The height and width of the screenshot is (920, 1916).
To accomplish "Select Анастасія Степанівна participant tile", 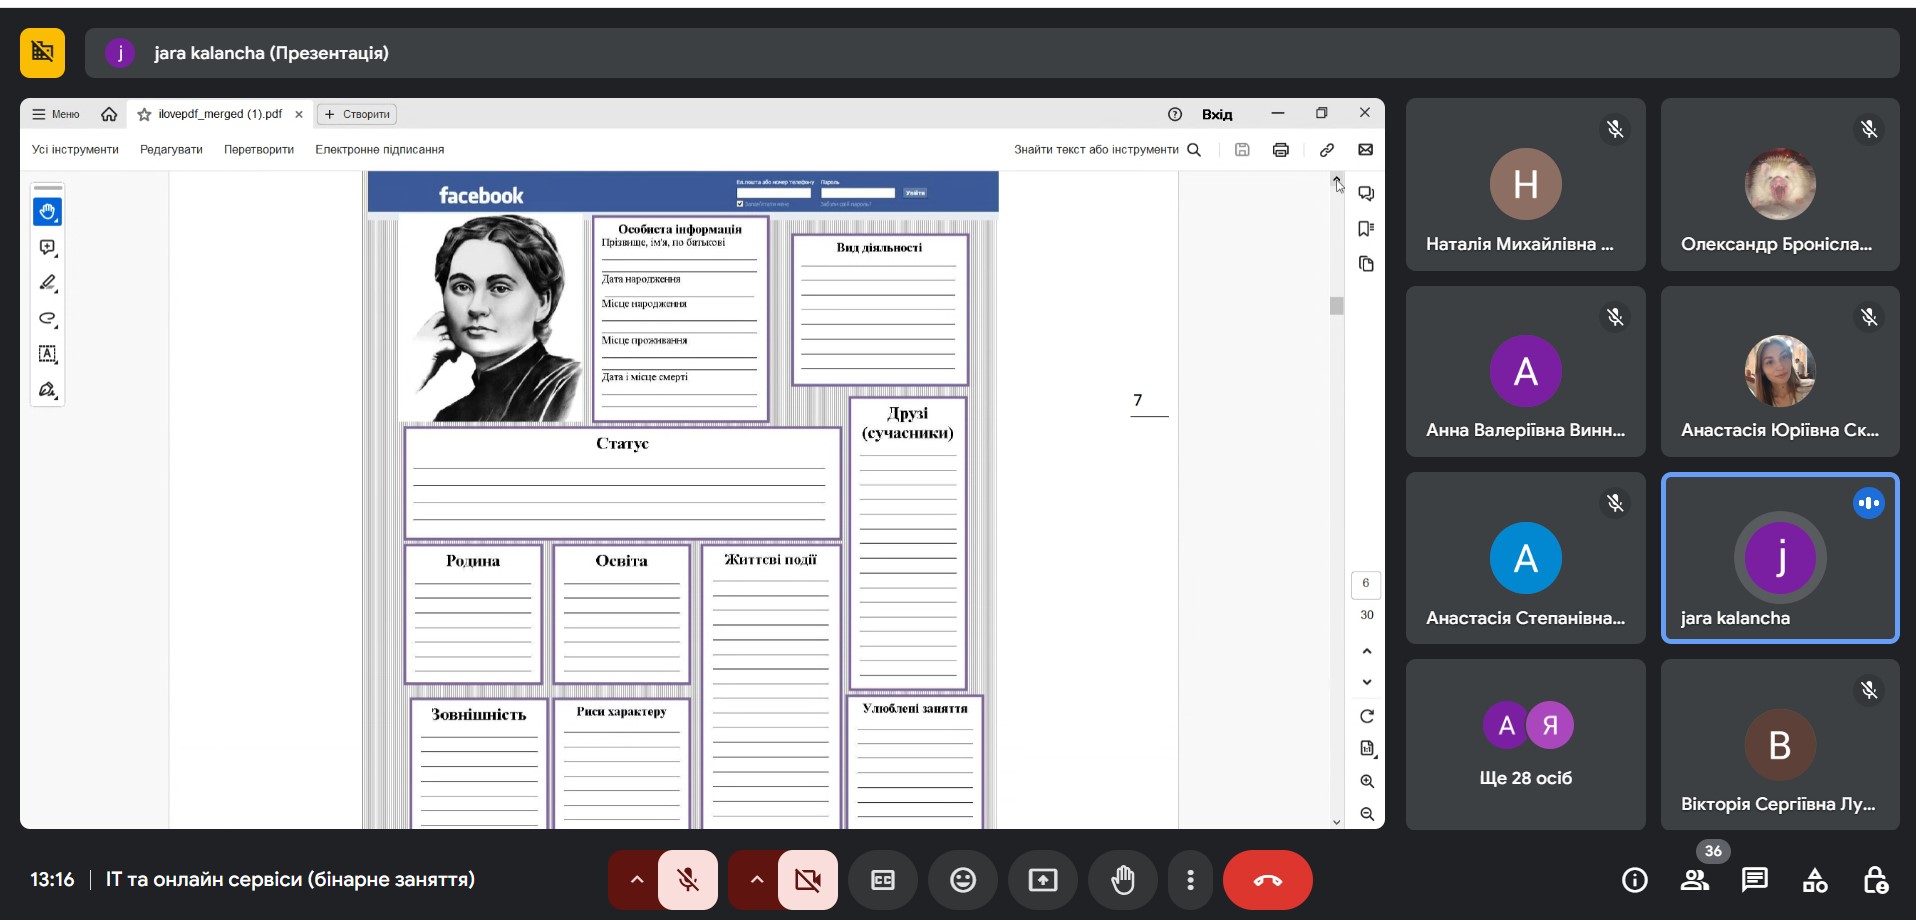I will (1525, 557).
